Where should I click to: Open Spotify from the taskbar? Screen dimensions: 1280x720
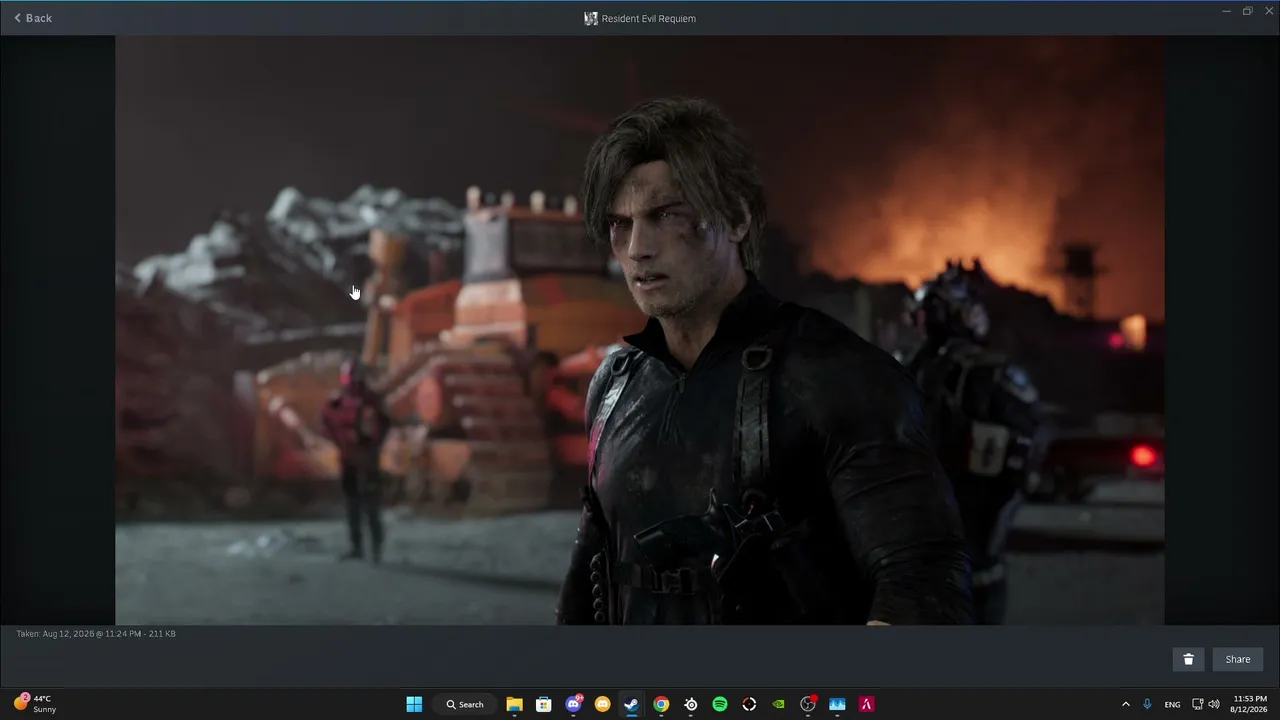click(x=720, y=704)
